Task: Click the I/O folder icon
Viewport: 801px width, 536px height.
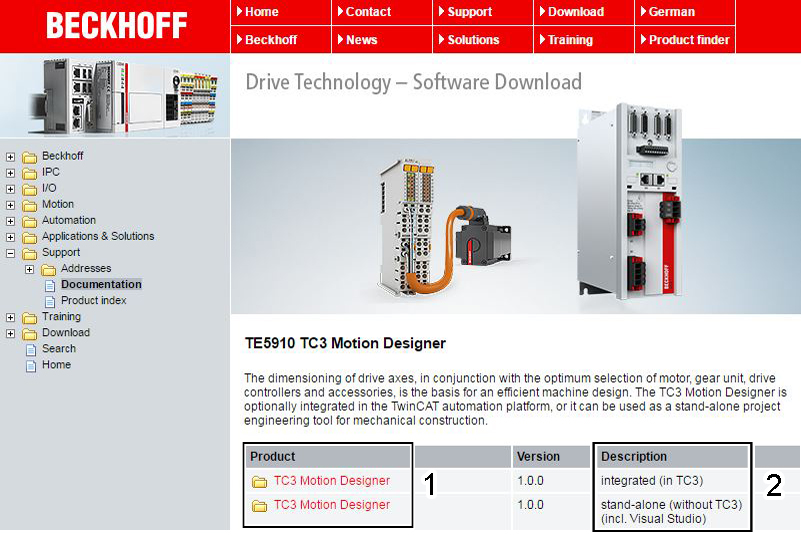Action: point(30,190)
